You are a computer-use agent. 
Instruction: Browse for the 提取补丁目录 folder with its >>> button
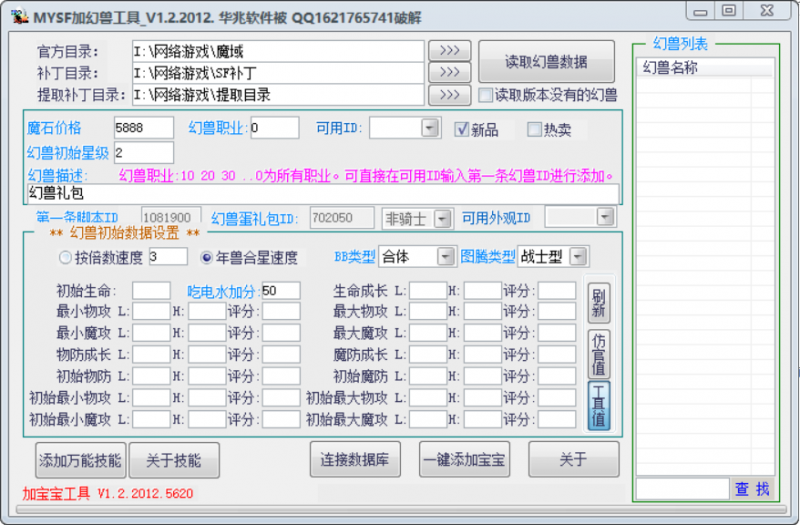coord(449,95)
